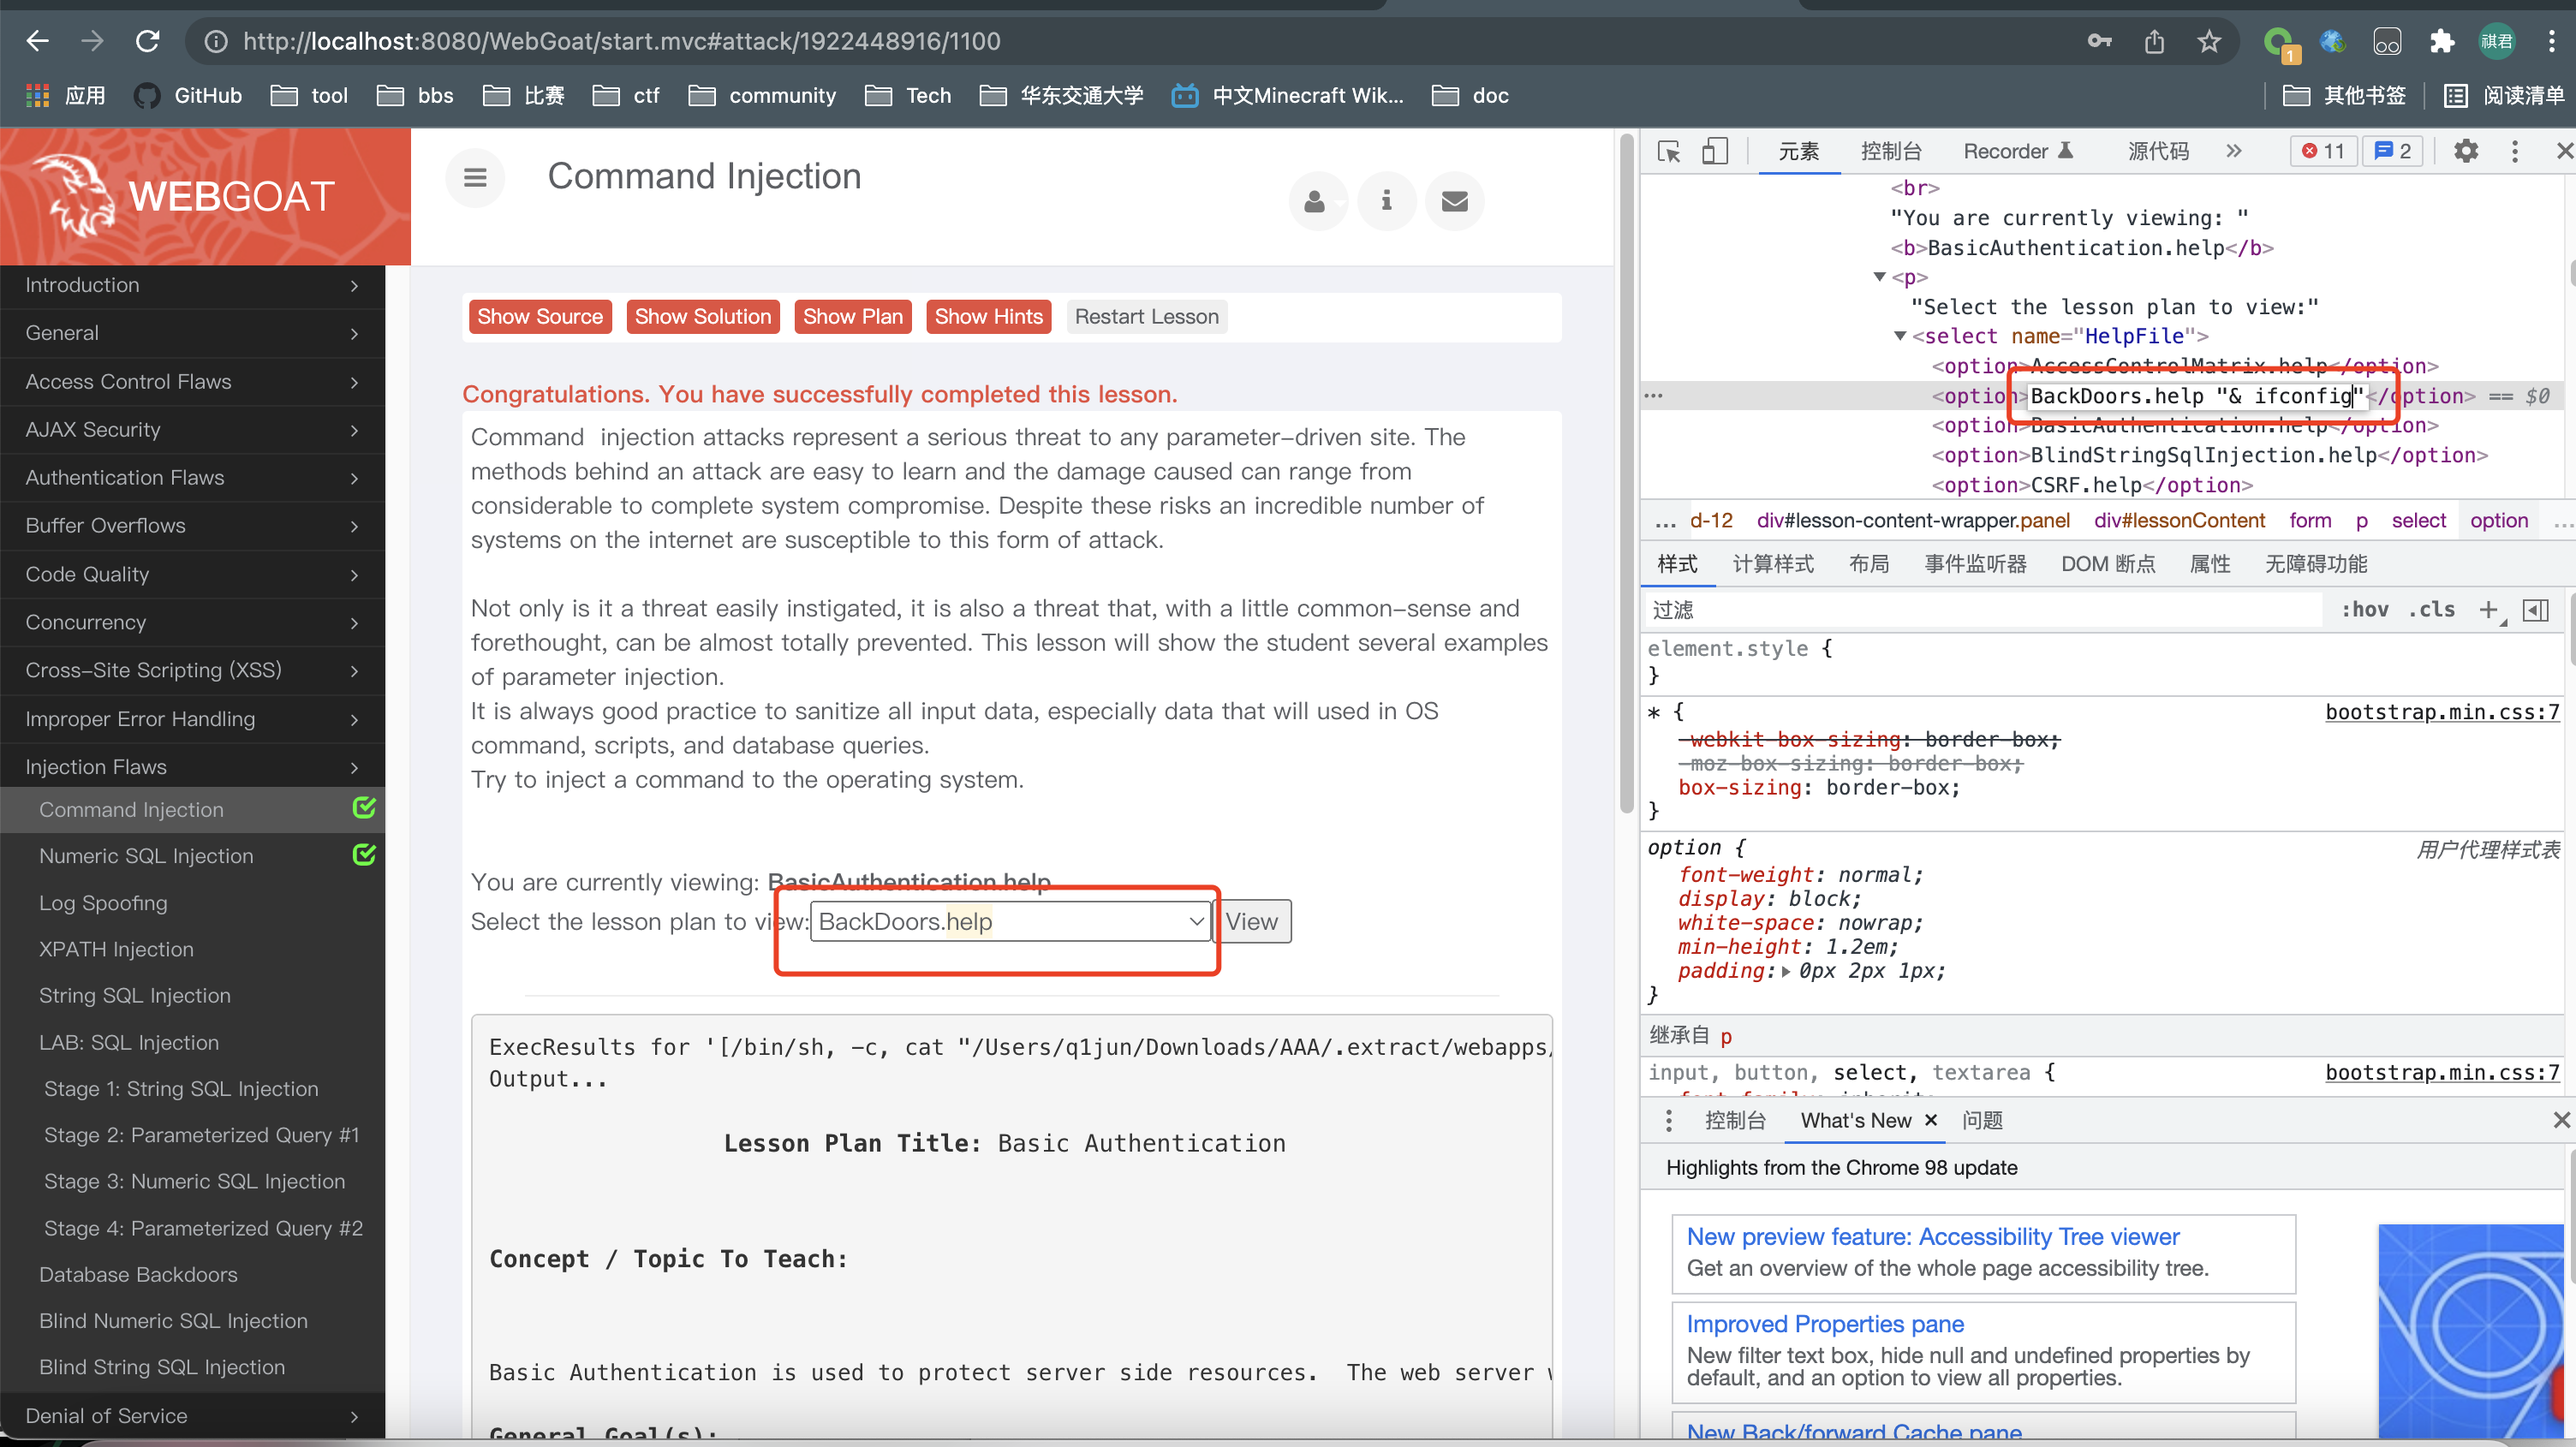The width and height of the screenshot is (2576, 1447).
Task: Expand the Denial of Service category
Action: [x=192, y=1415]
